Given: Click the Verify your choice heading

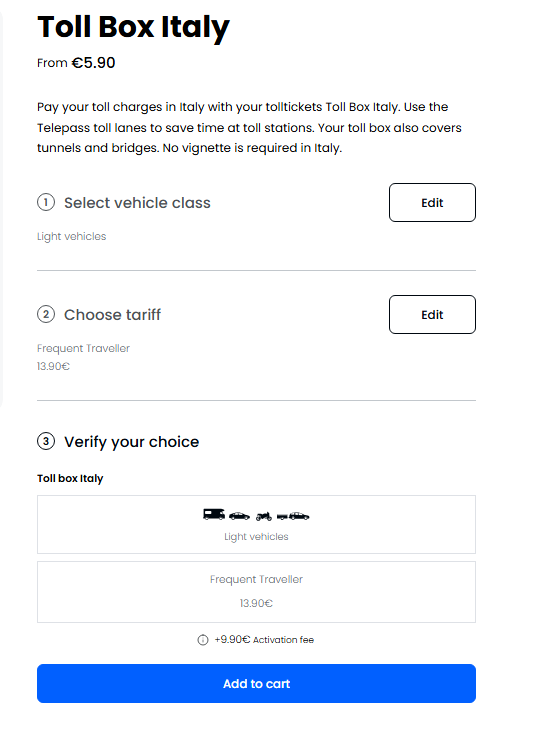Looking at the screenshot, I should (131, 442).
